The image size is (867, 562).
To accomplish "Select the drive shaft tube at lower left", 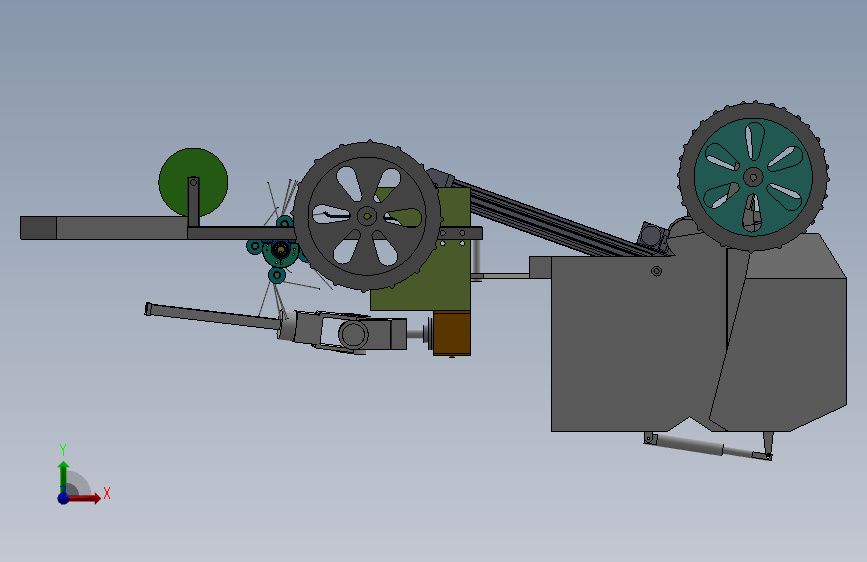I will pos(213,316).
